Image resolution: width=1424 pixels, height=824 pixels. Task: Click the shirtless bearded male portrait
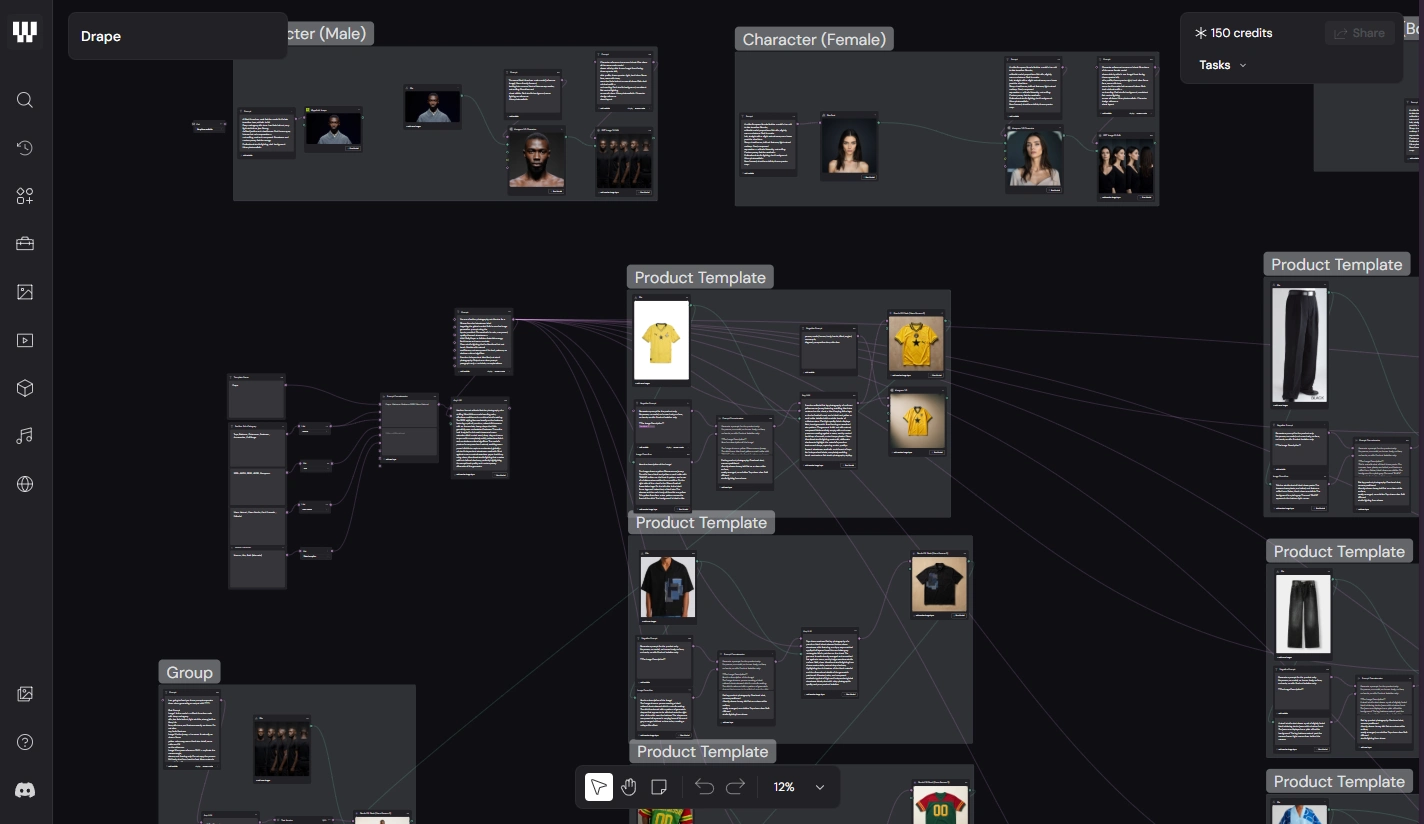click(537, 160)
